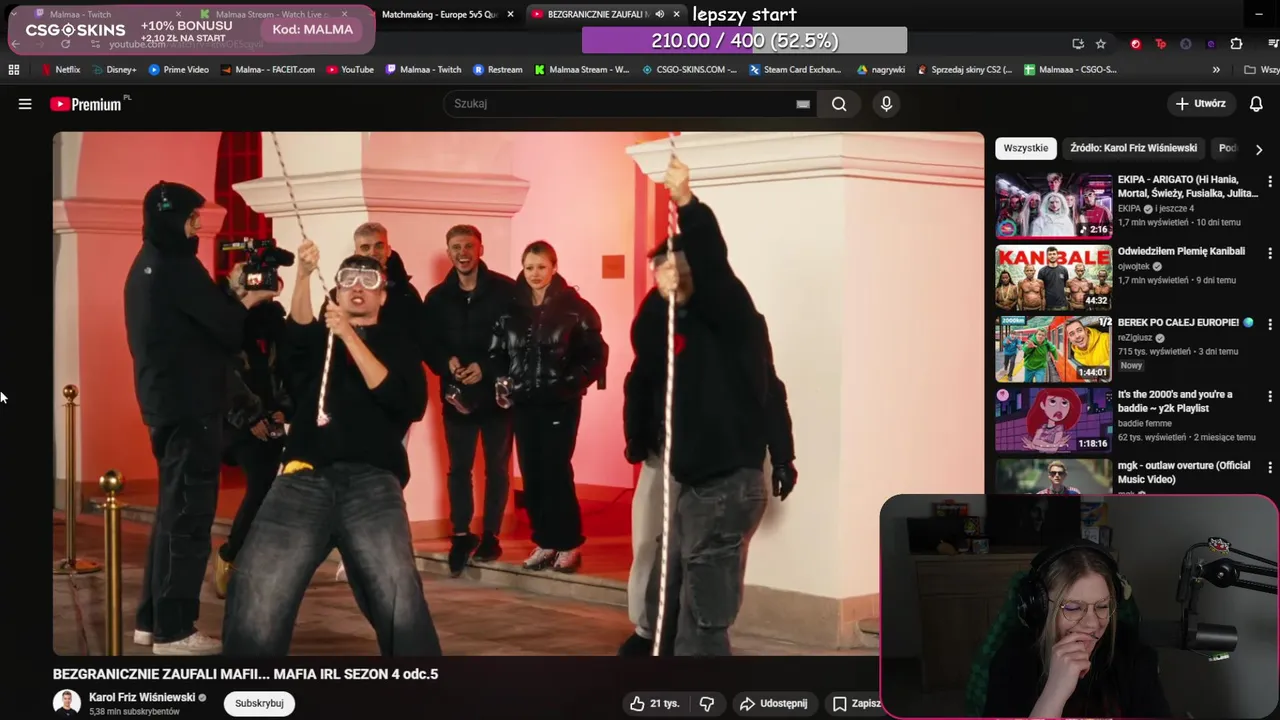Close the Matchmaking - Europe 5v5 browser tab

coord(510,14)
